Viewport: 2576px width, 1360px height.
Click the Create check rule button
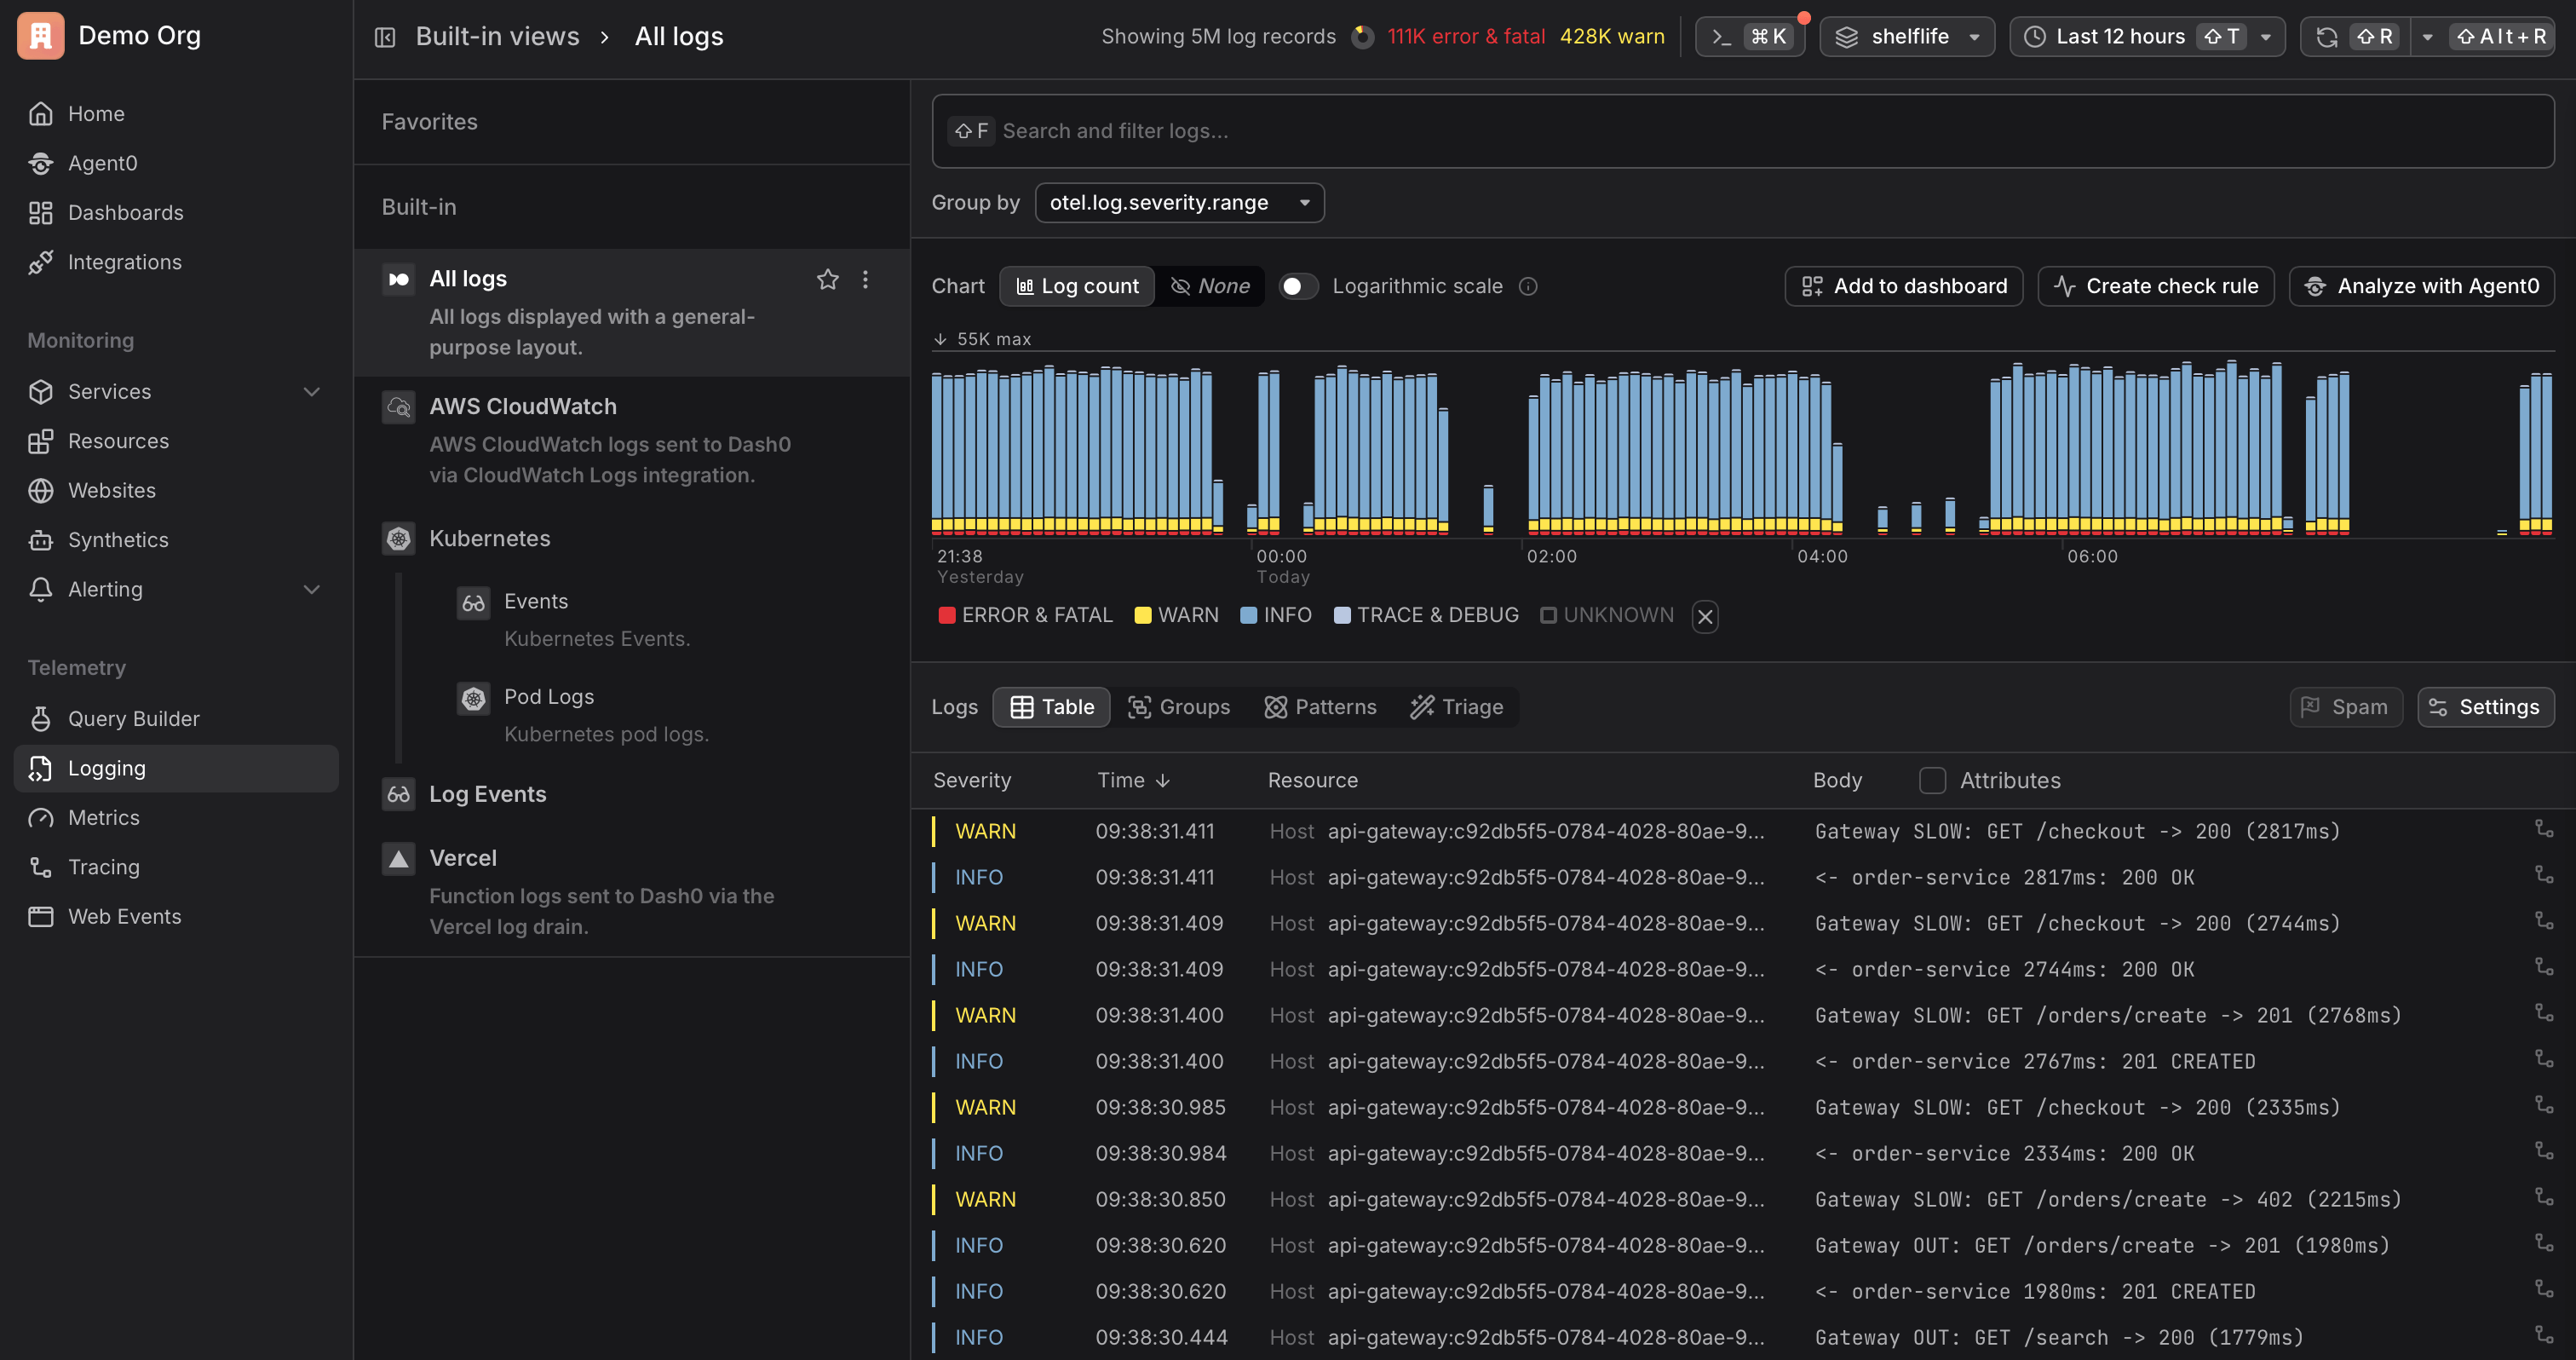[2155, 286]
